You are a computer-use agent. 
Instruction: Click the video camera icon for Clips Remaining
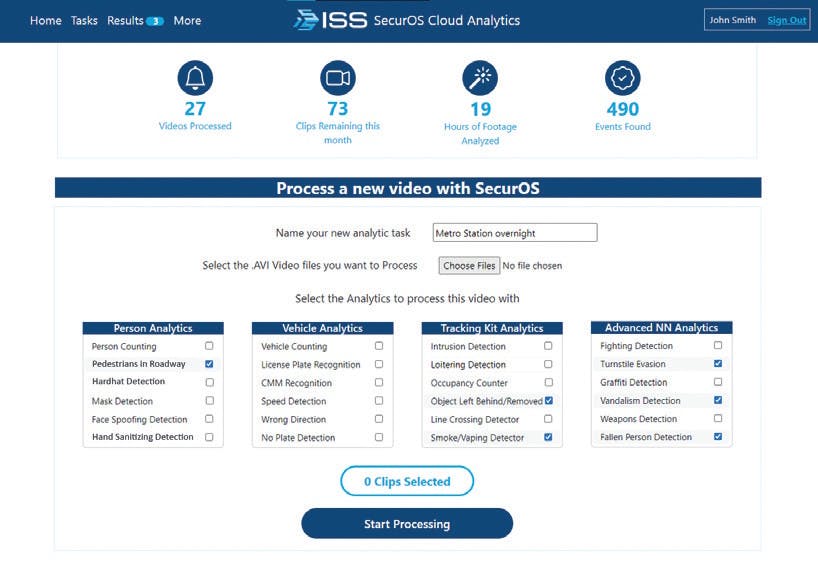pos(338,78)
